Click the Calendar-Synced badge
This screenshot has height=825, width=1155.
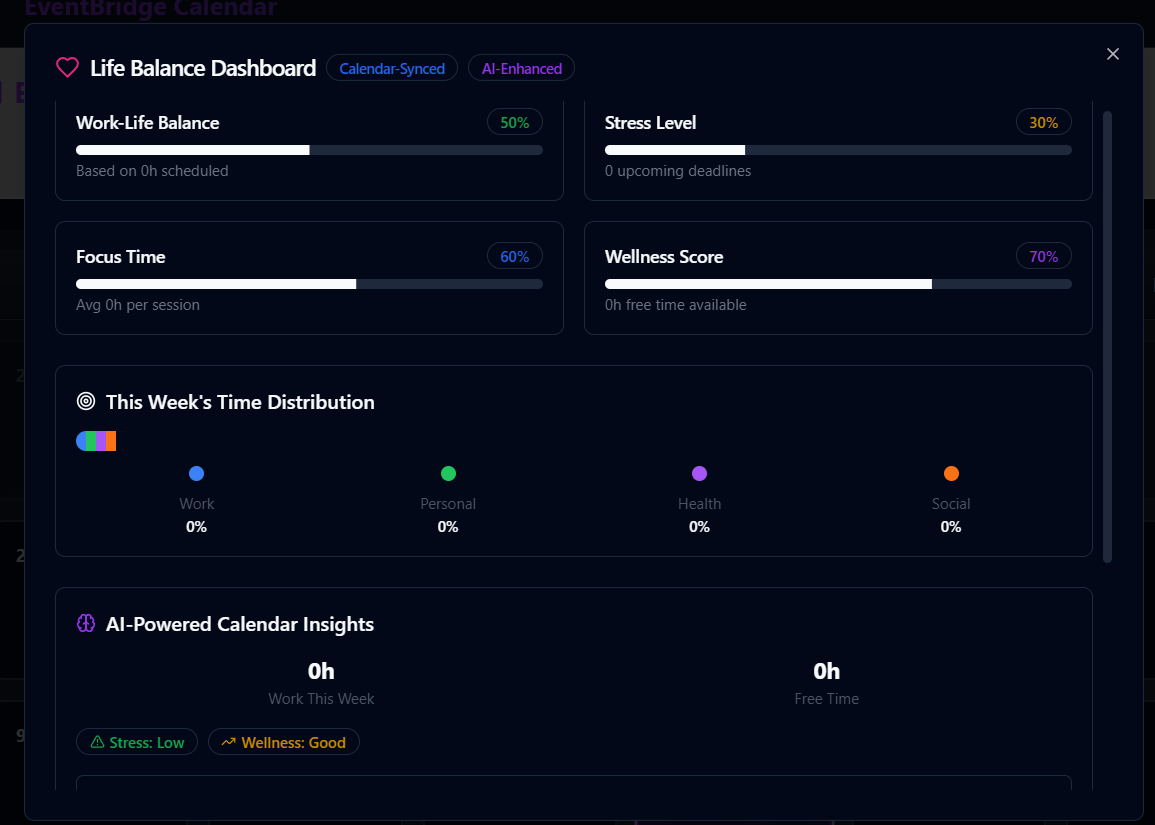tap(392, 69)
